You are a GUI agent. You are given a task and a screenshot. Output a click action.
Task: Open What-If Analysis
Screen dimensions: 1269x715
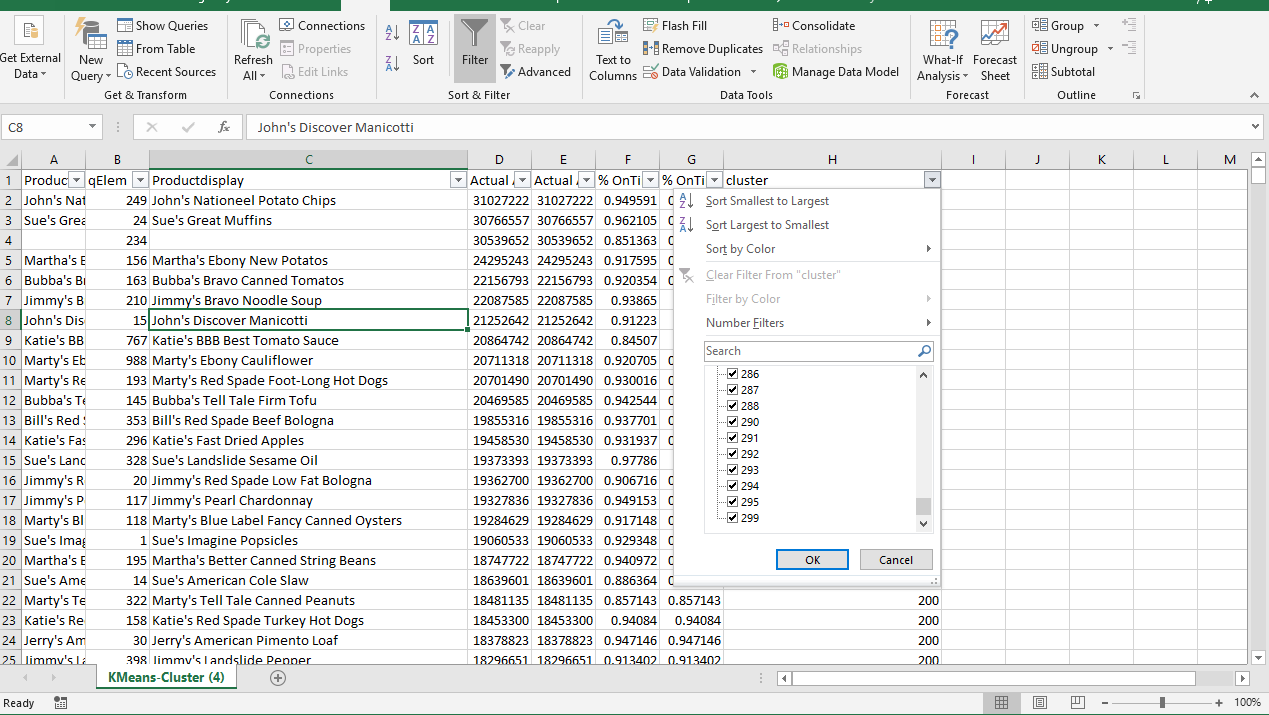[943, 50]
